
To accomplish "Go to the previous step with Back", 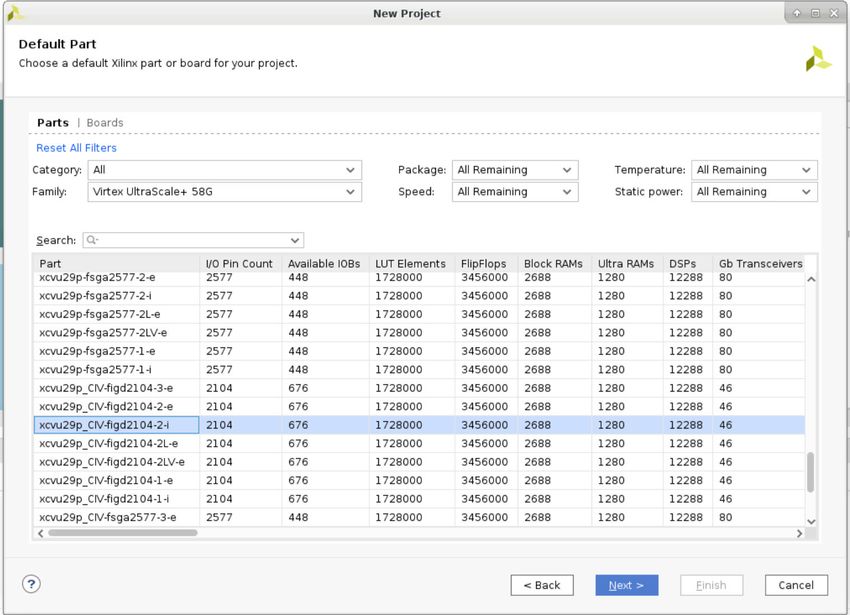I will pyautogui.click(x=542, y=585).
